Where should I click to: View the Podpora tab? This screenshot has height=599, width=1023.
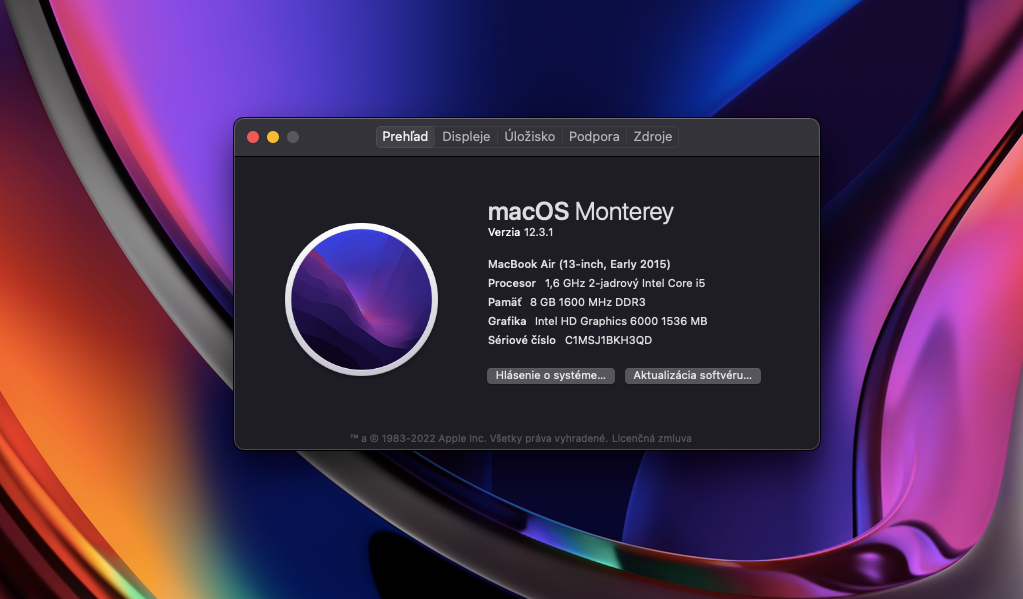pos(593,136)
